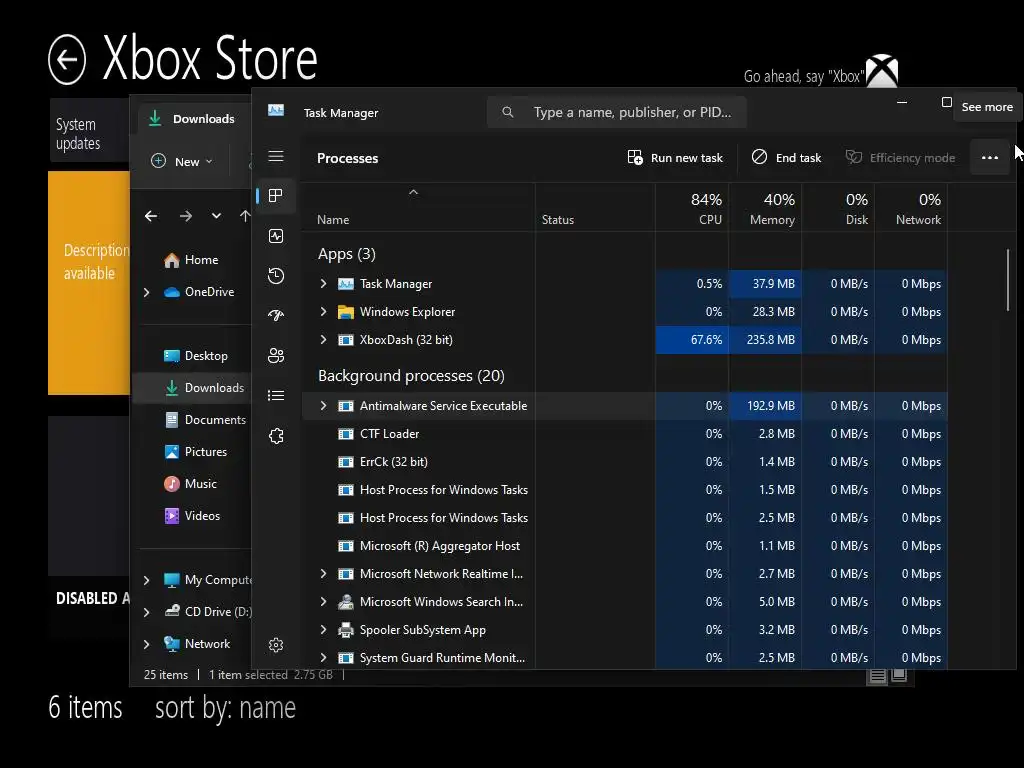The image size is (1024, 768).
Task: Select Pictures in File Explorer sidebar
Action: point(195,451)
